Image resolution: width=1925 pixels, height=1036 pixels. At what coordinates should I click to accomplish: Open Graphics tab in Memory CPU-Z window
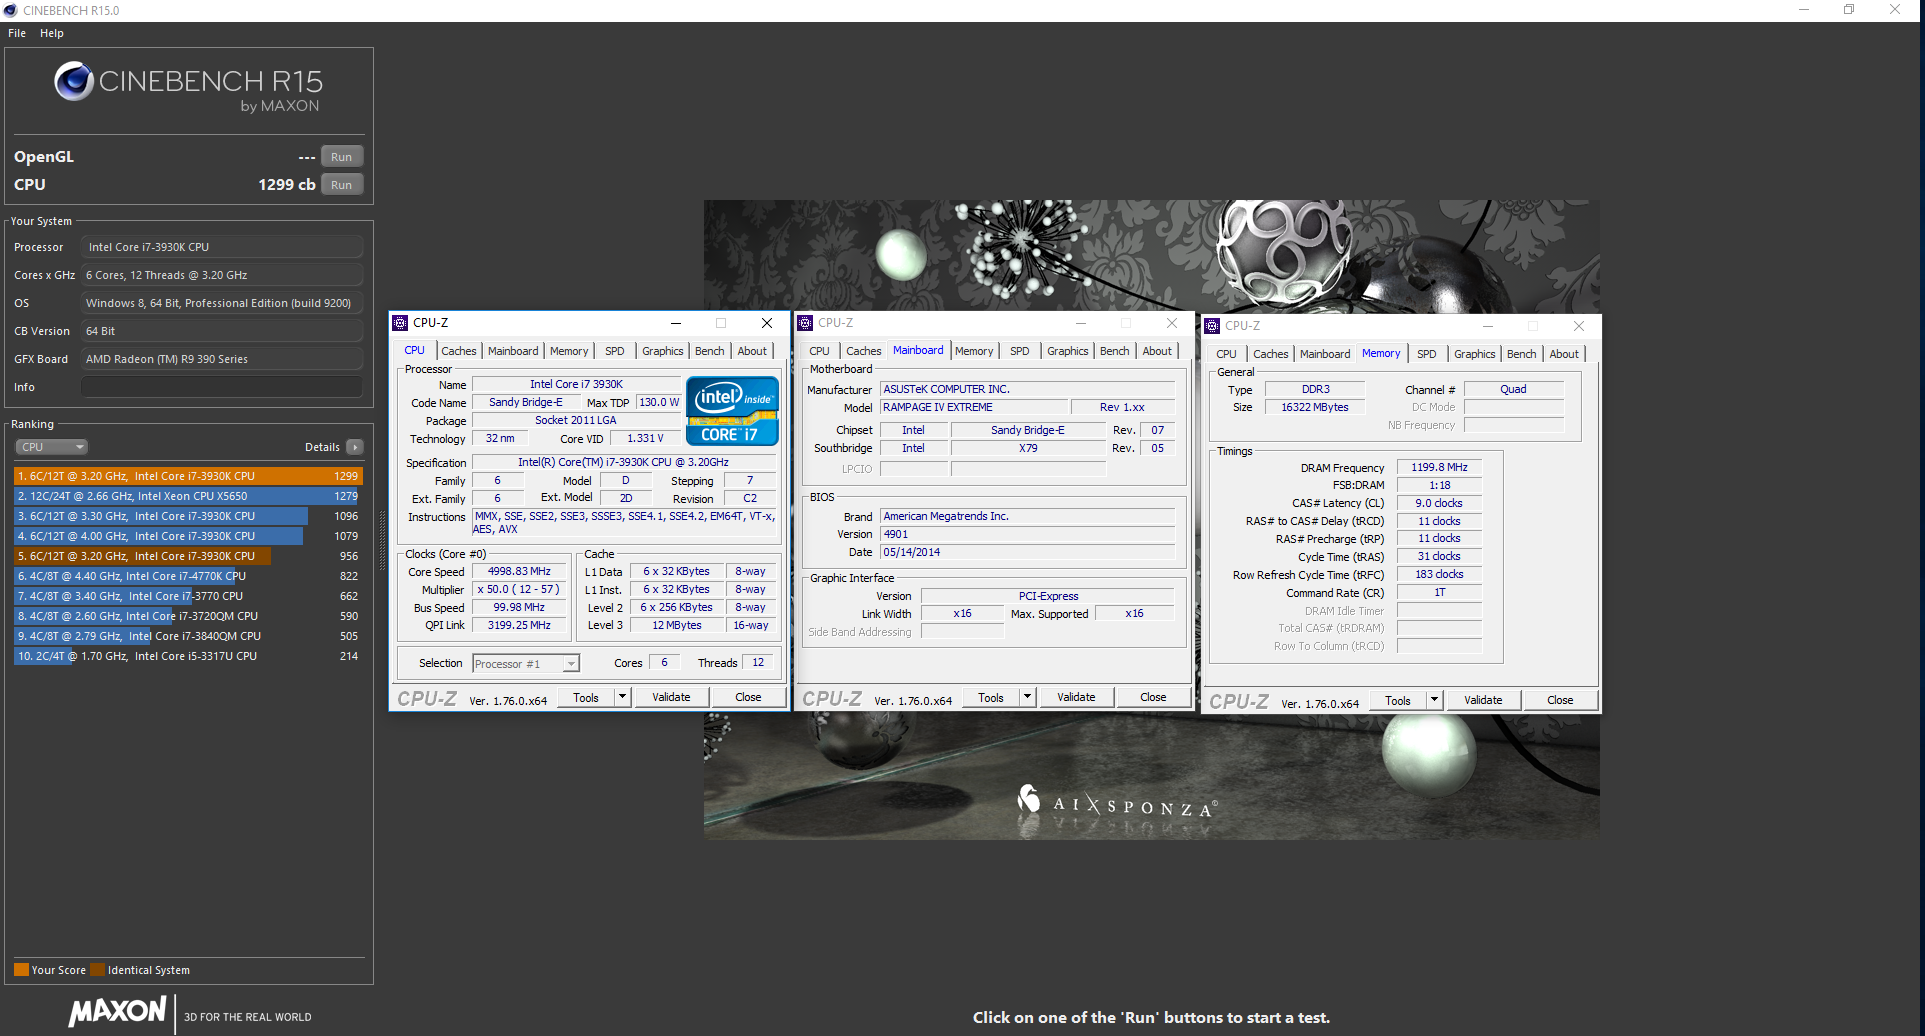(1475, 354)
